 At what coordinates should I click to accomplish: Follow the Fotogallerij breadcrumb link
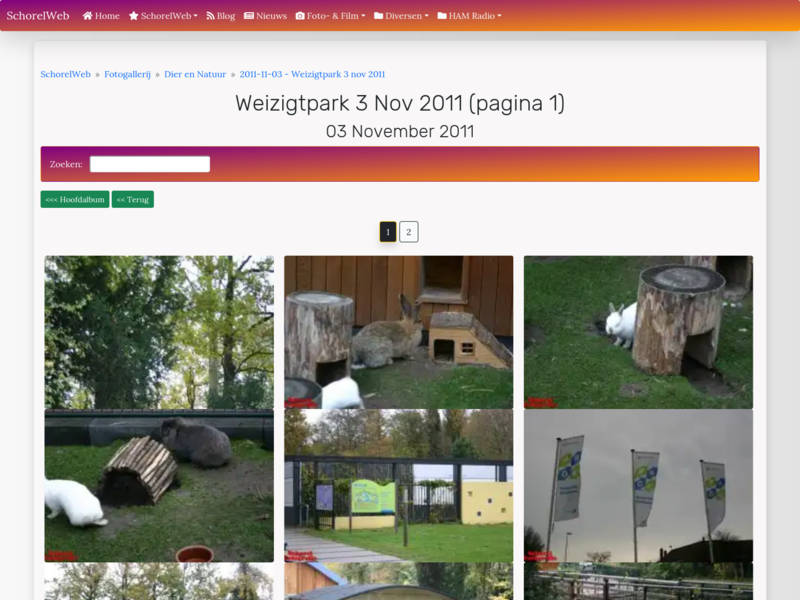pos(128,74)
